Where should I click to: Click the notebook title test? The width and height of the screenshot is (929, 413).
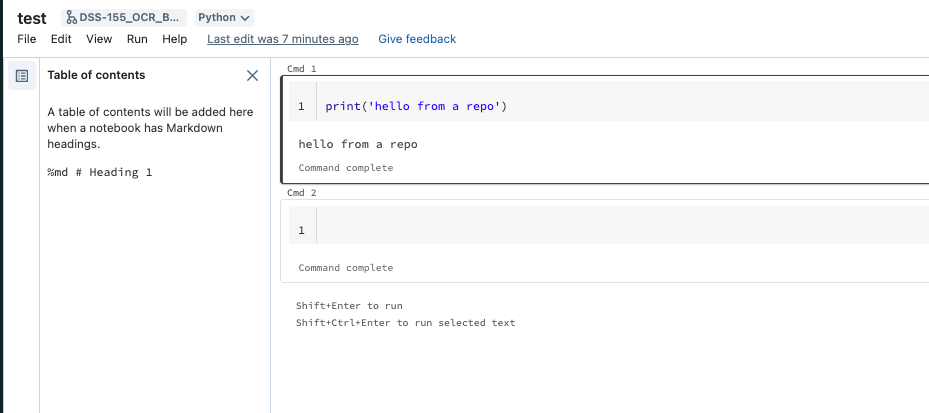point(32,18)
